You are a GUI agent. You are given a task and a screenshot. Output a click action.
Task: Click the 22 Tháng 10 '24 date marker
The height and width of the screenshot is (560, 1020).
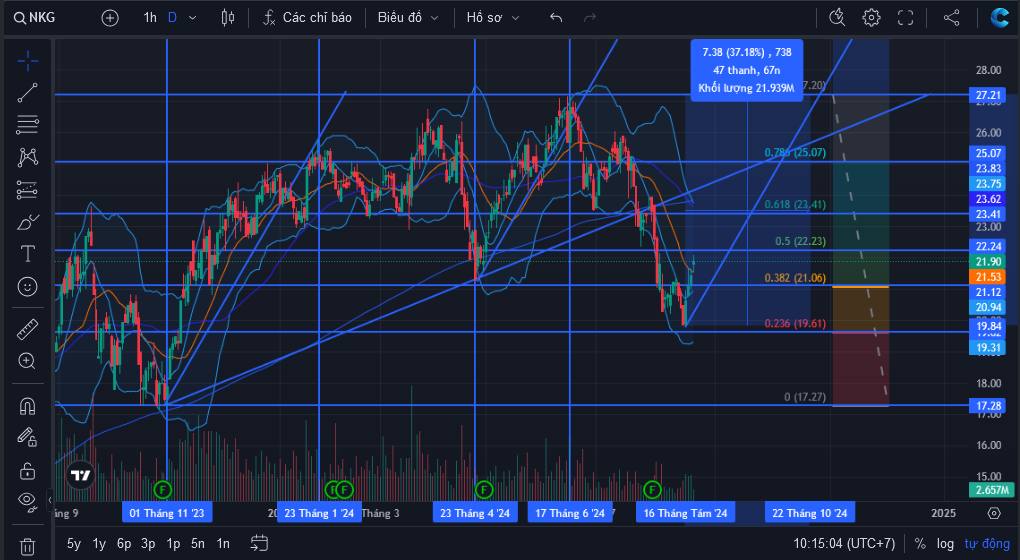pyautogui.click(x=810, y=513)
